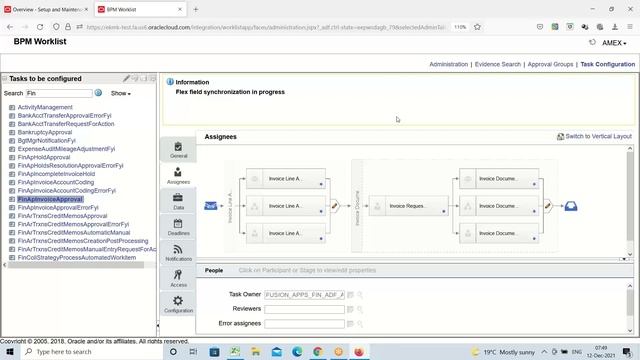Click the bottom Invoice Docume participant box
The height and width of the screenshot is (360, 640).
(499, 233)
